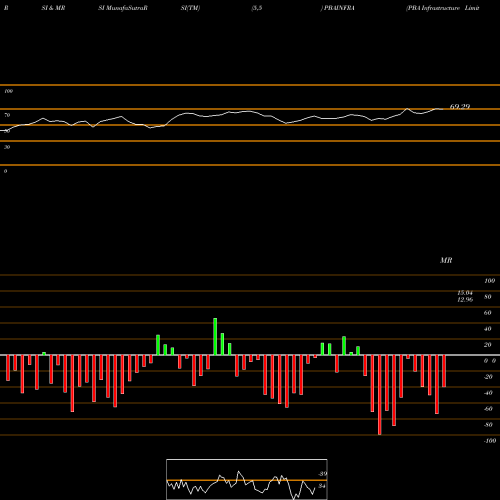500x500 pixels.
Task: Click the 'SI MunafaSutraR' header text
Action: [123, 8]
